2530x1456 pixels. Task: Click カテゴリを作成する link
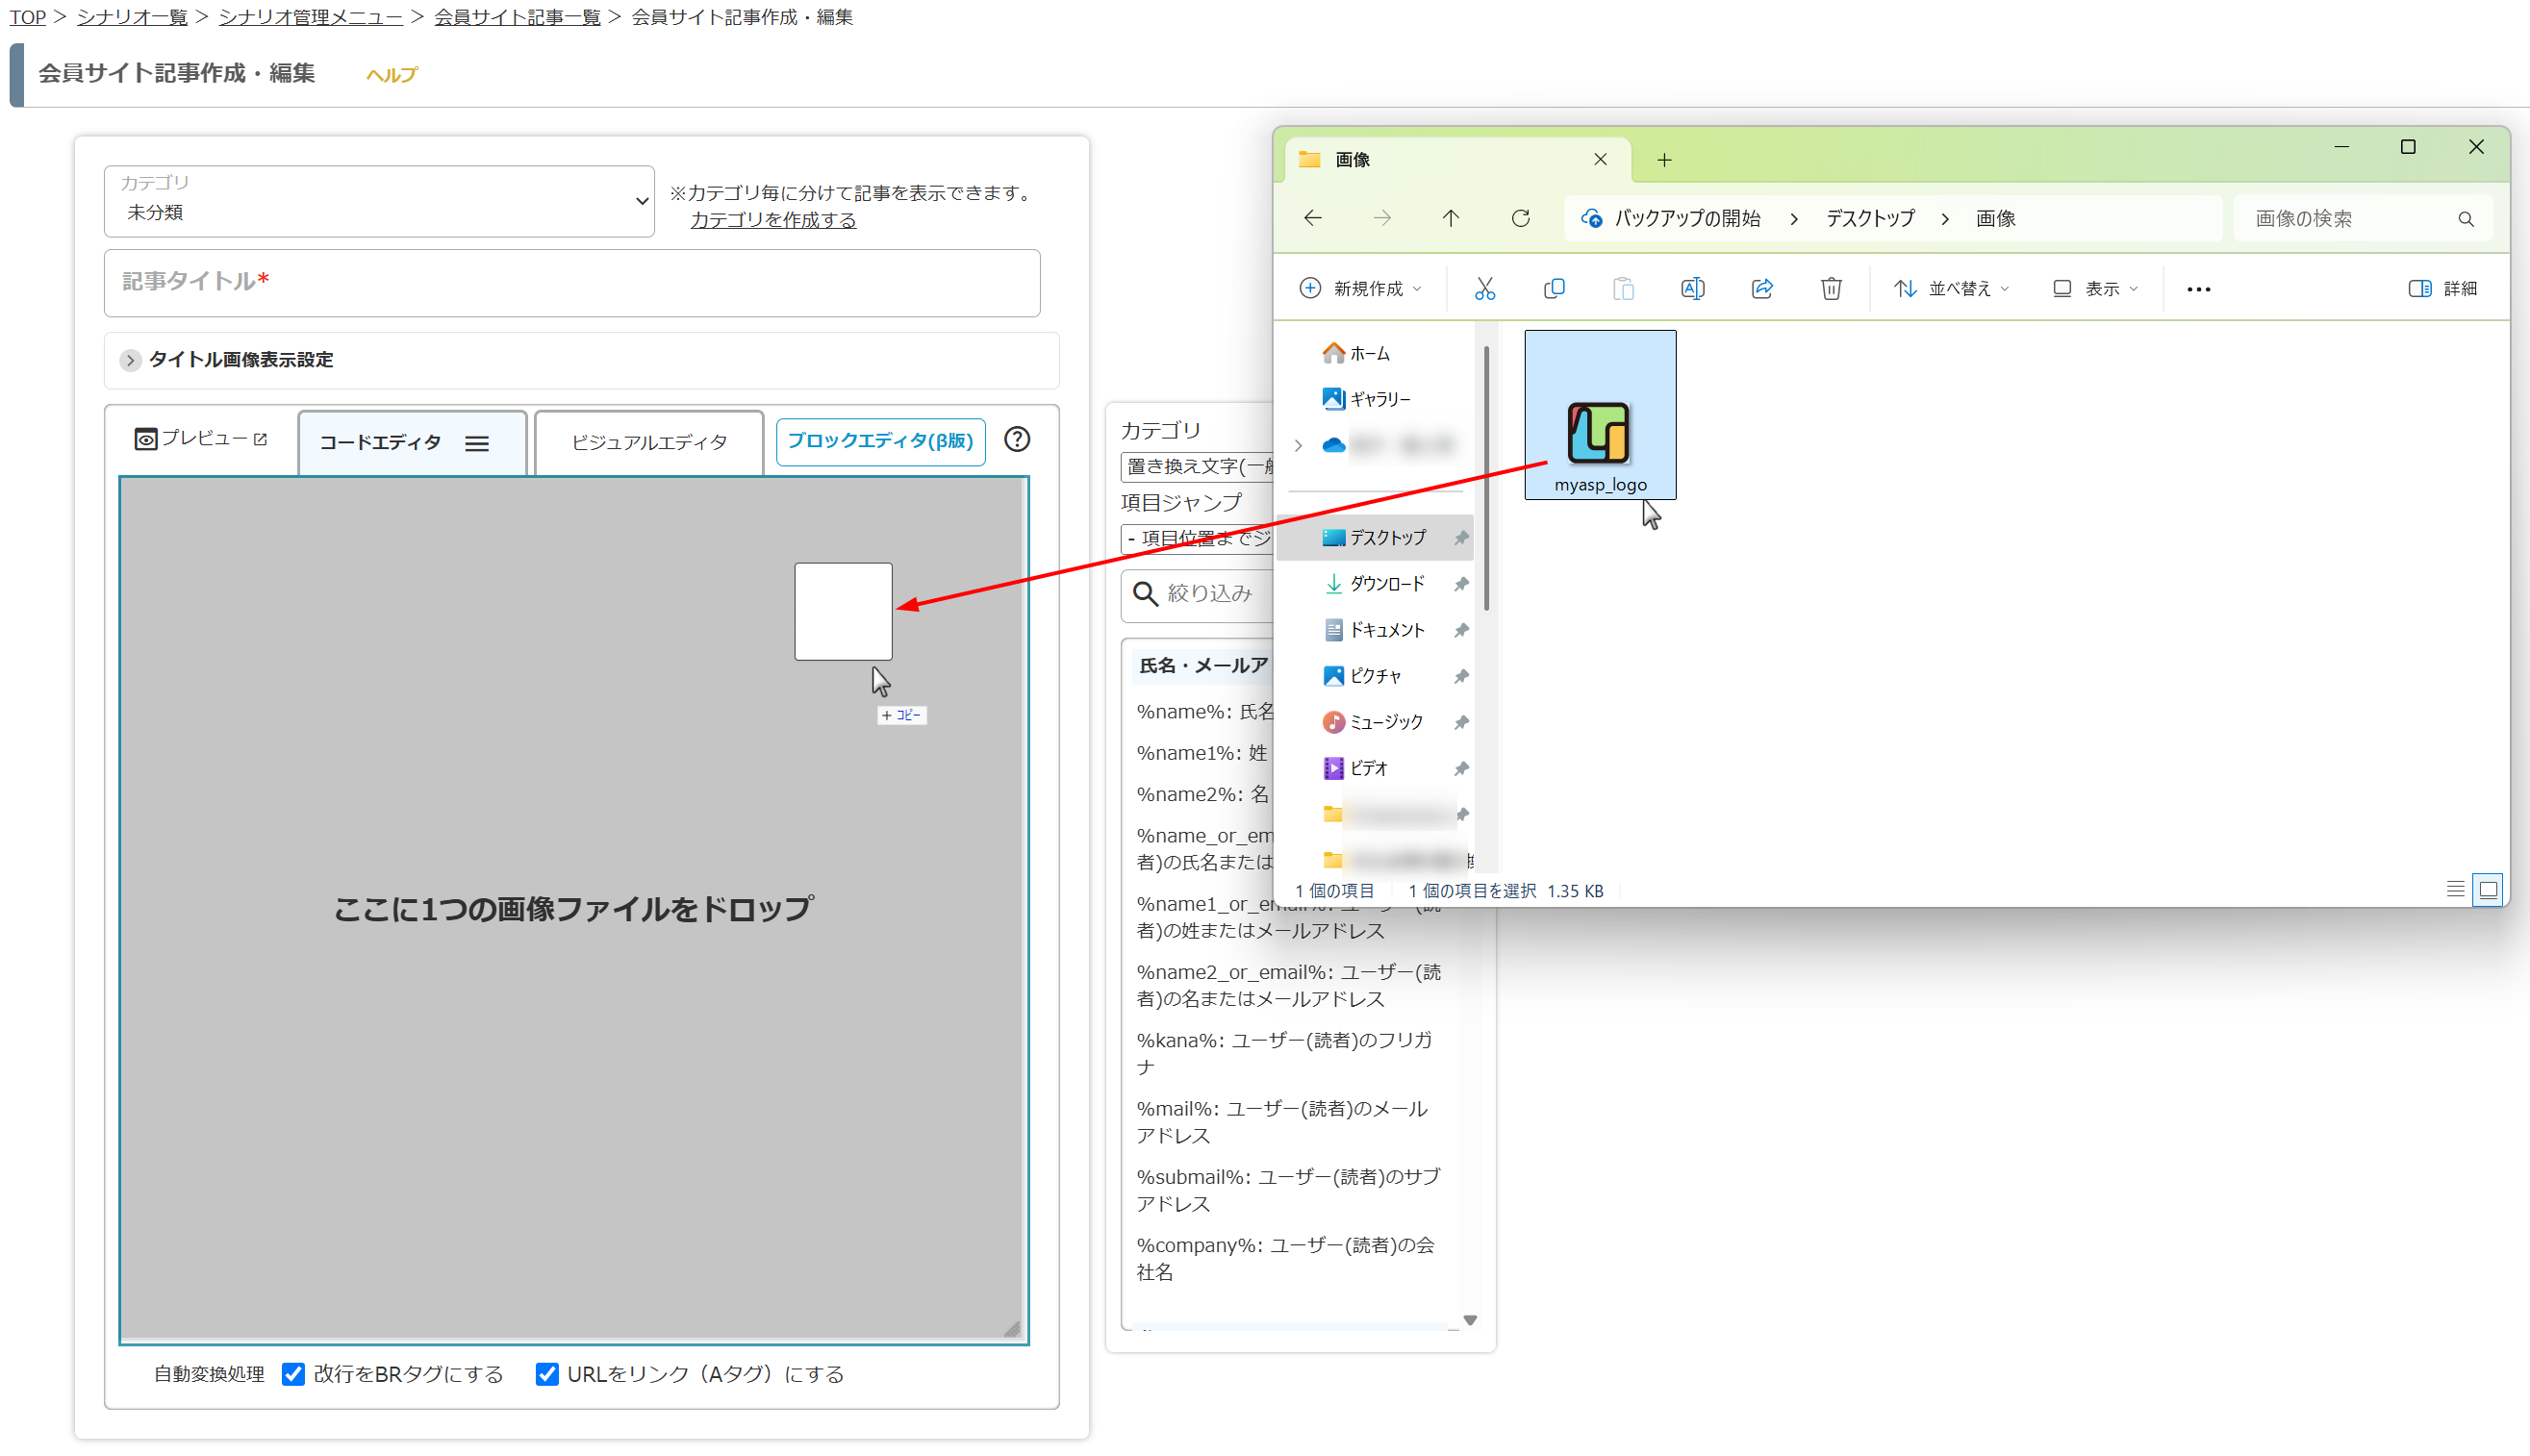pos(773,220)
